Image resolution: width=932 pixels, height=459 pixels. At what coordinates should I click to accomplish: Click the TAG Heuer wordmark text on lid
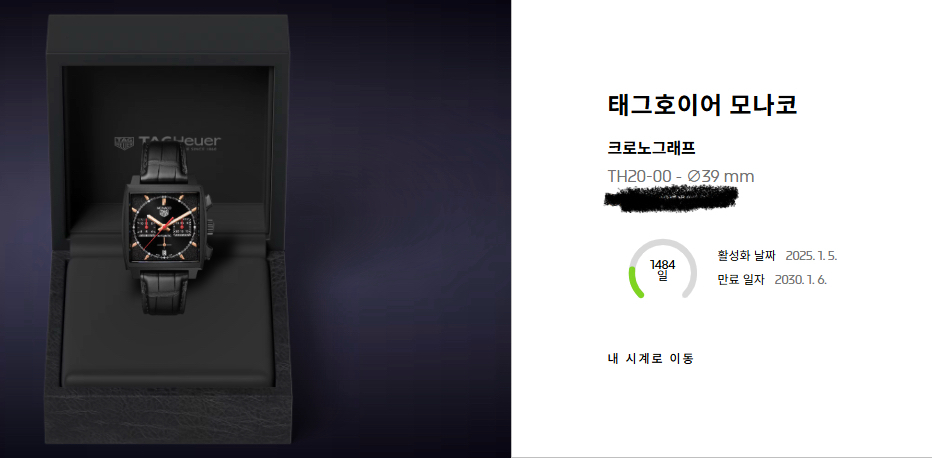pos(179,142)
